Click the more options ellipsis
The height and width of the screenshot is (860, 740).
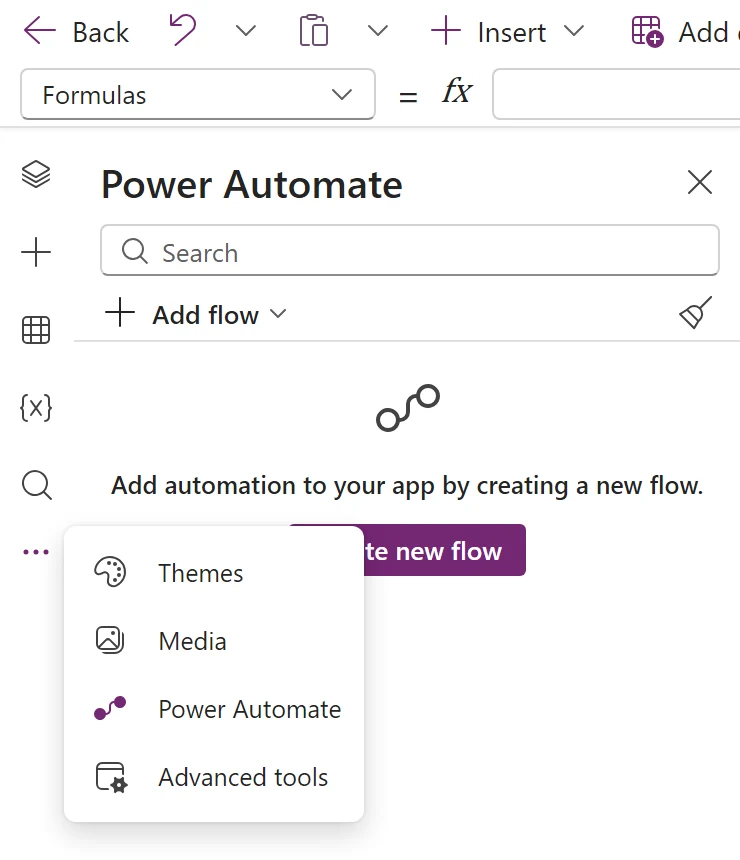pyautogui.click(x=36, y=552)
